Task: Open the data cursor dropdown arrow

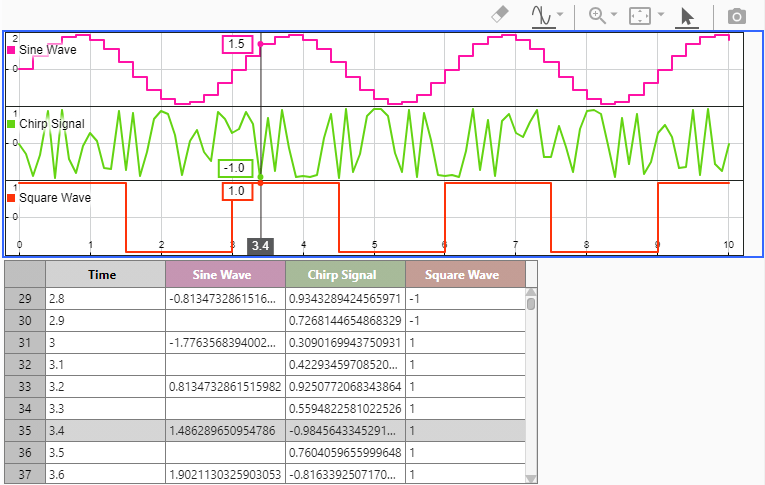Action: [561, 15]
